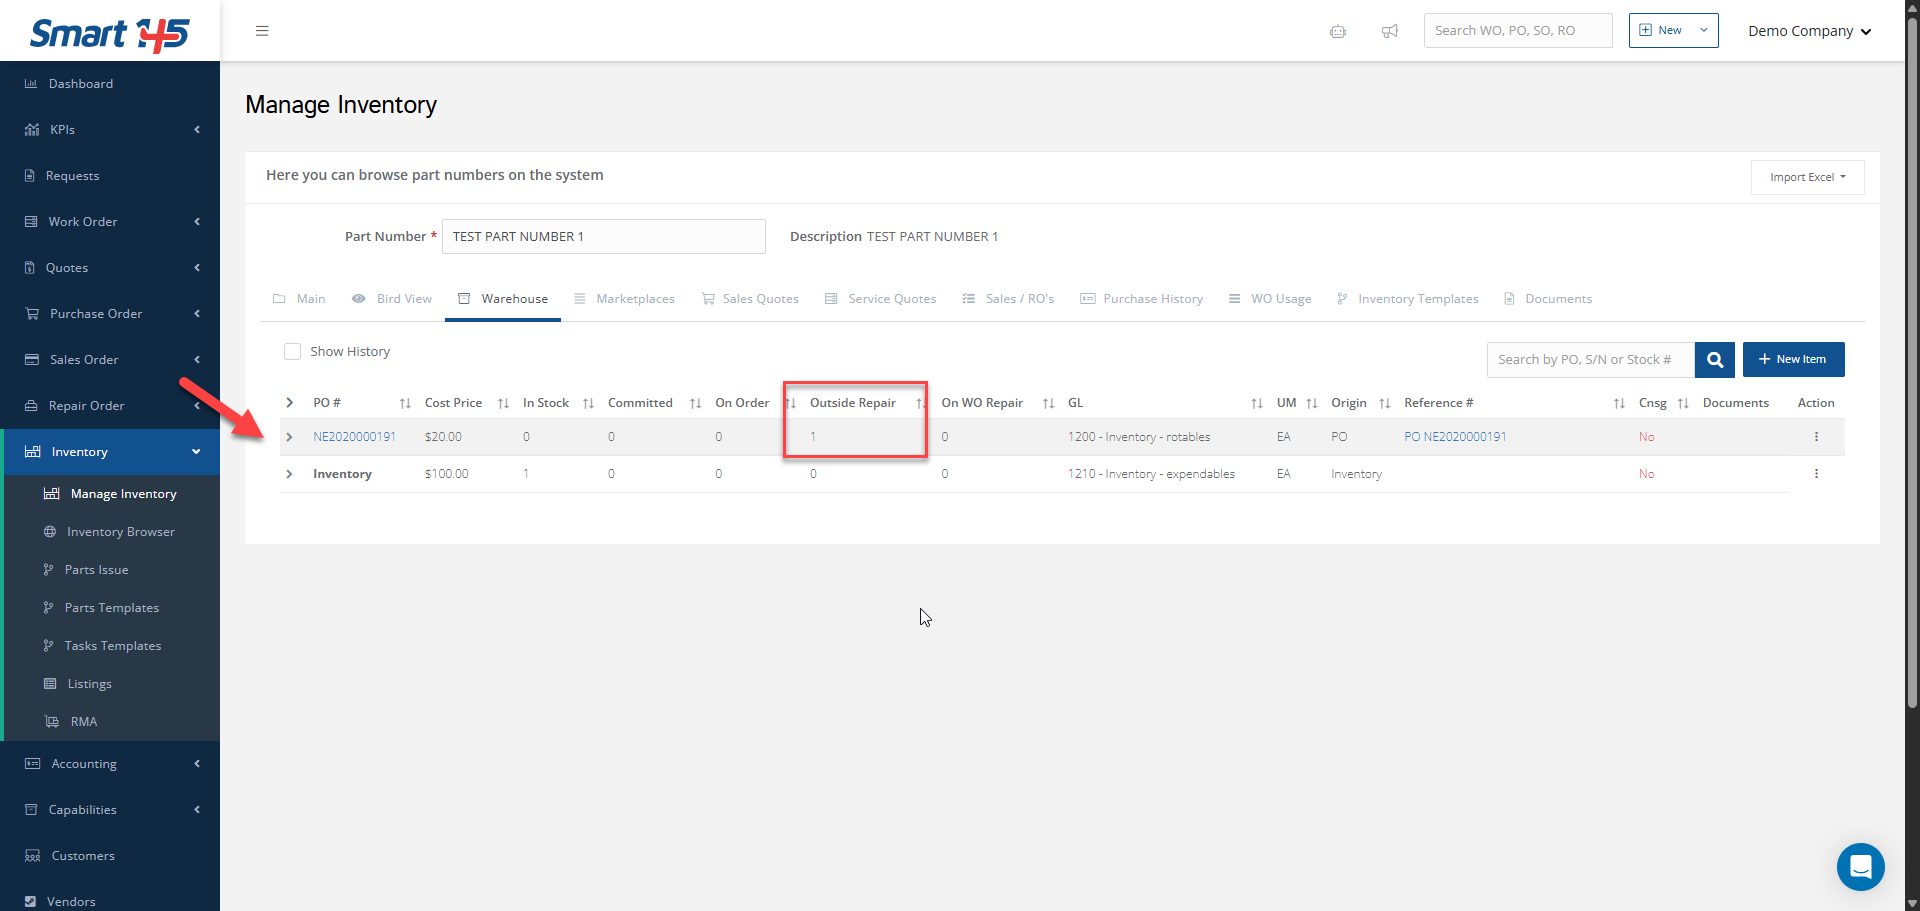The image size is (1920, 911).
Task: Sort table by Cost Price column
Action: tap(503, 403)
